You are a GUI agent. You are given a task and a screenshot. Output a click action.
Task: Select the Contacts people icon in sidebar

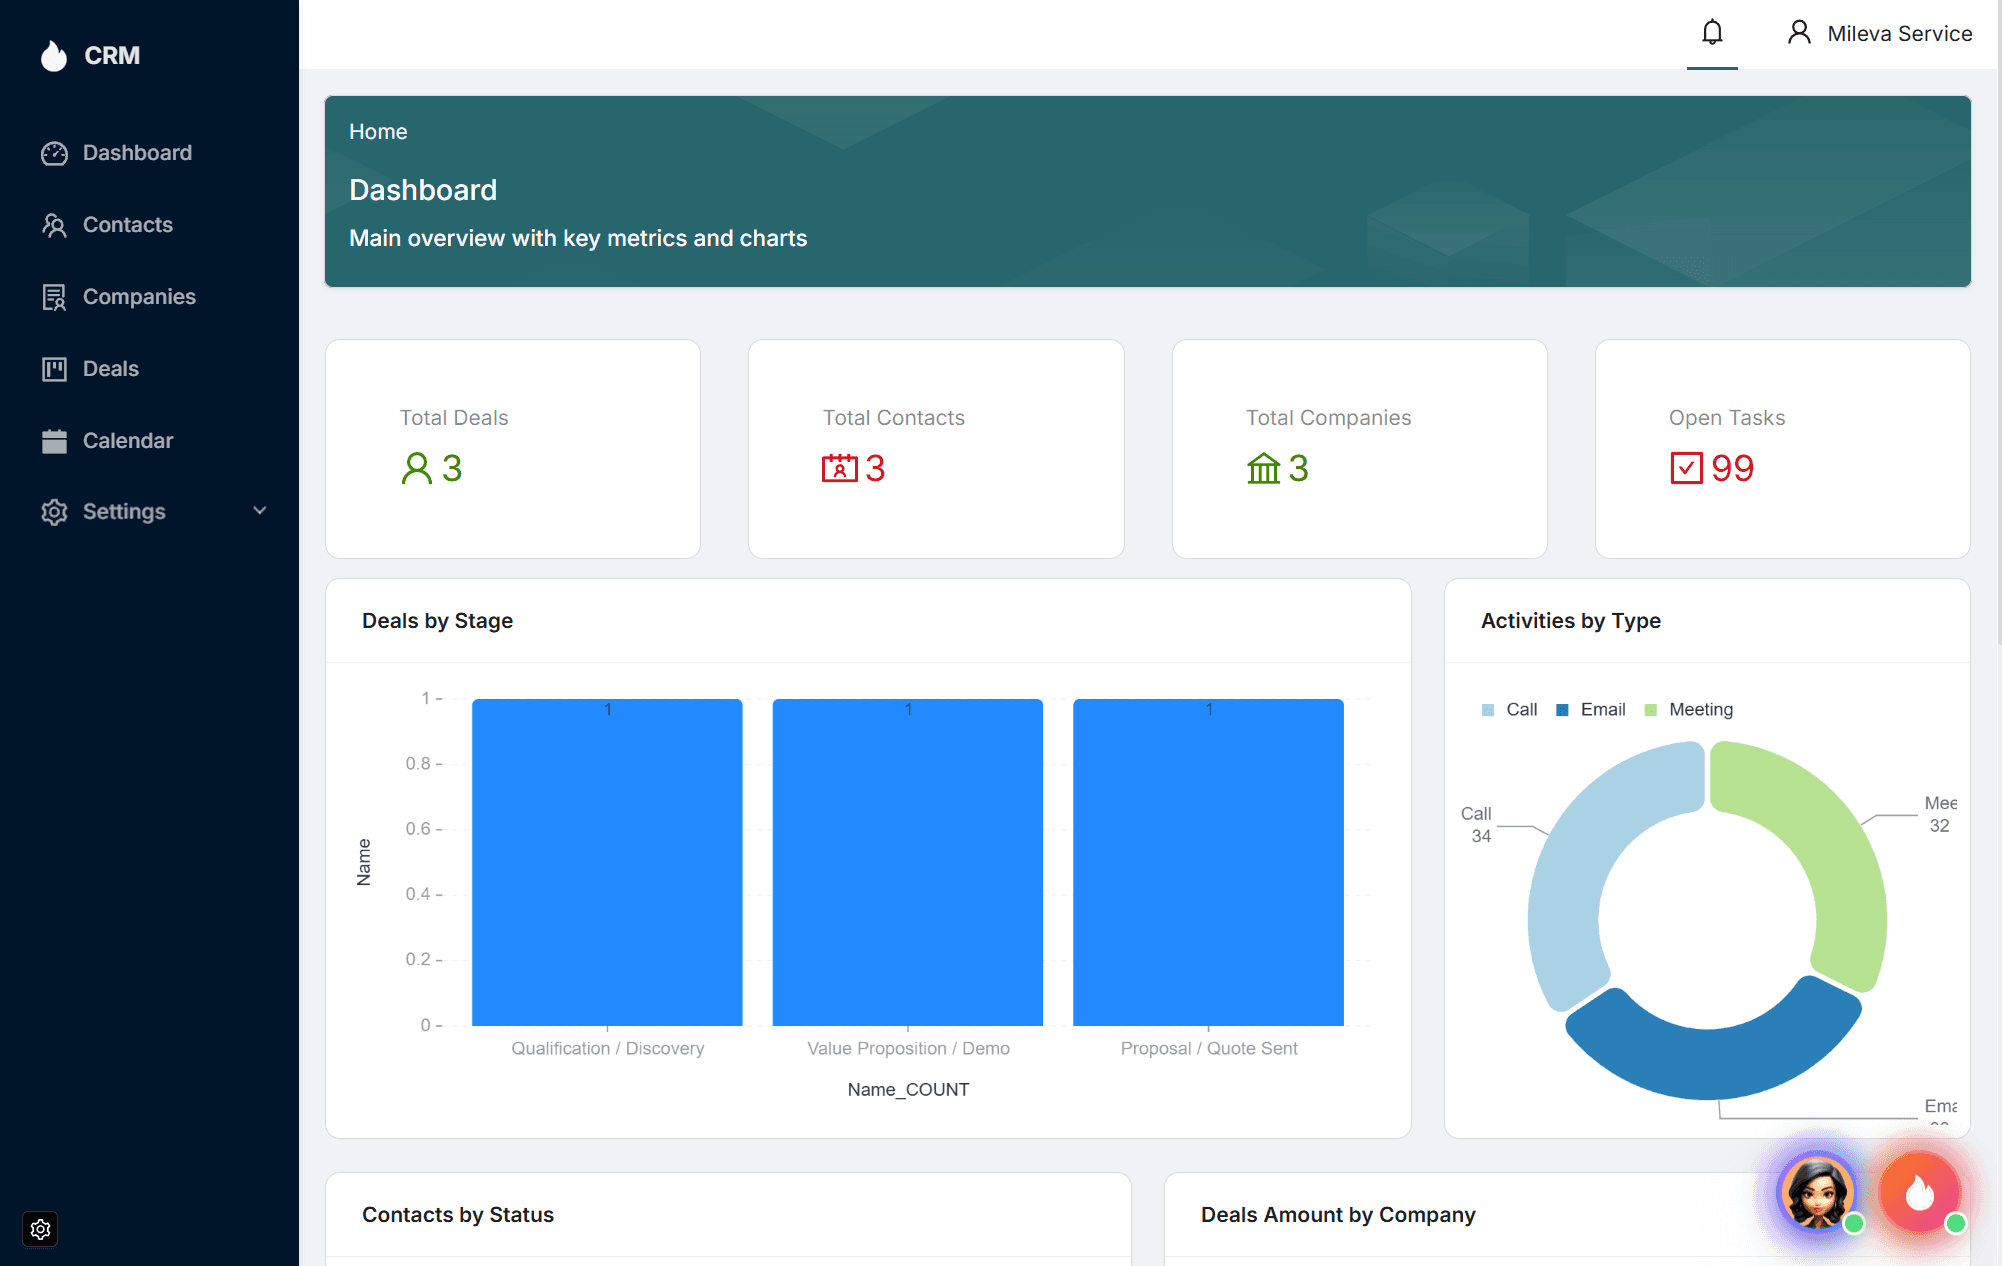[x=54, y=224]
